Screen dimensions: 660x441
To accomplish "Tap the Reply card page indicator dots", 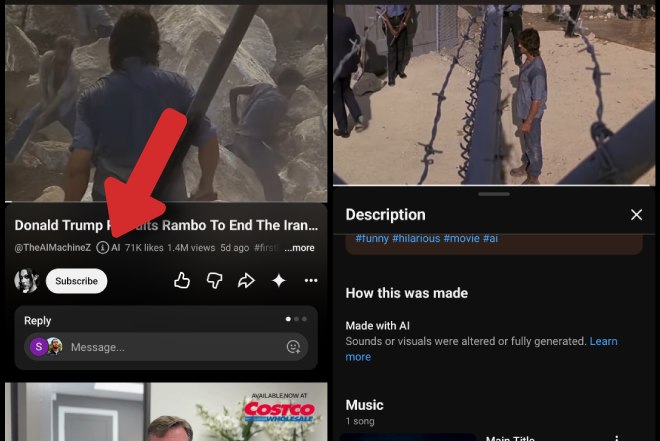I will [x=296, y=319].
